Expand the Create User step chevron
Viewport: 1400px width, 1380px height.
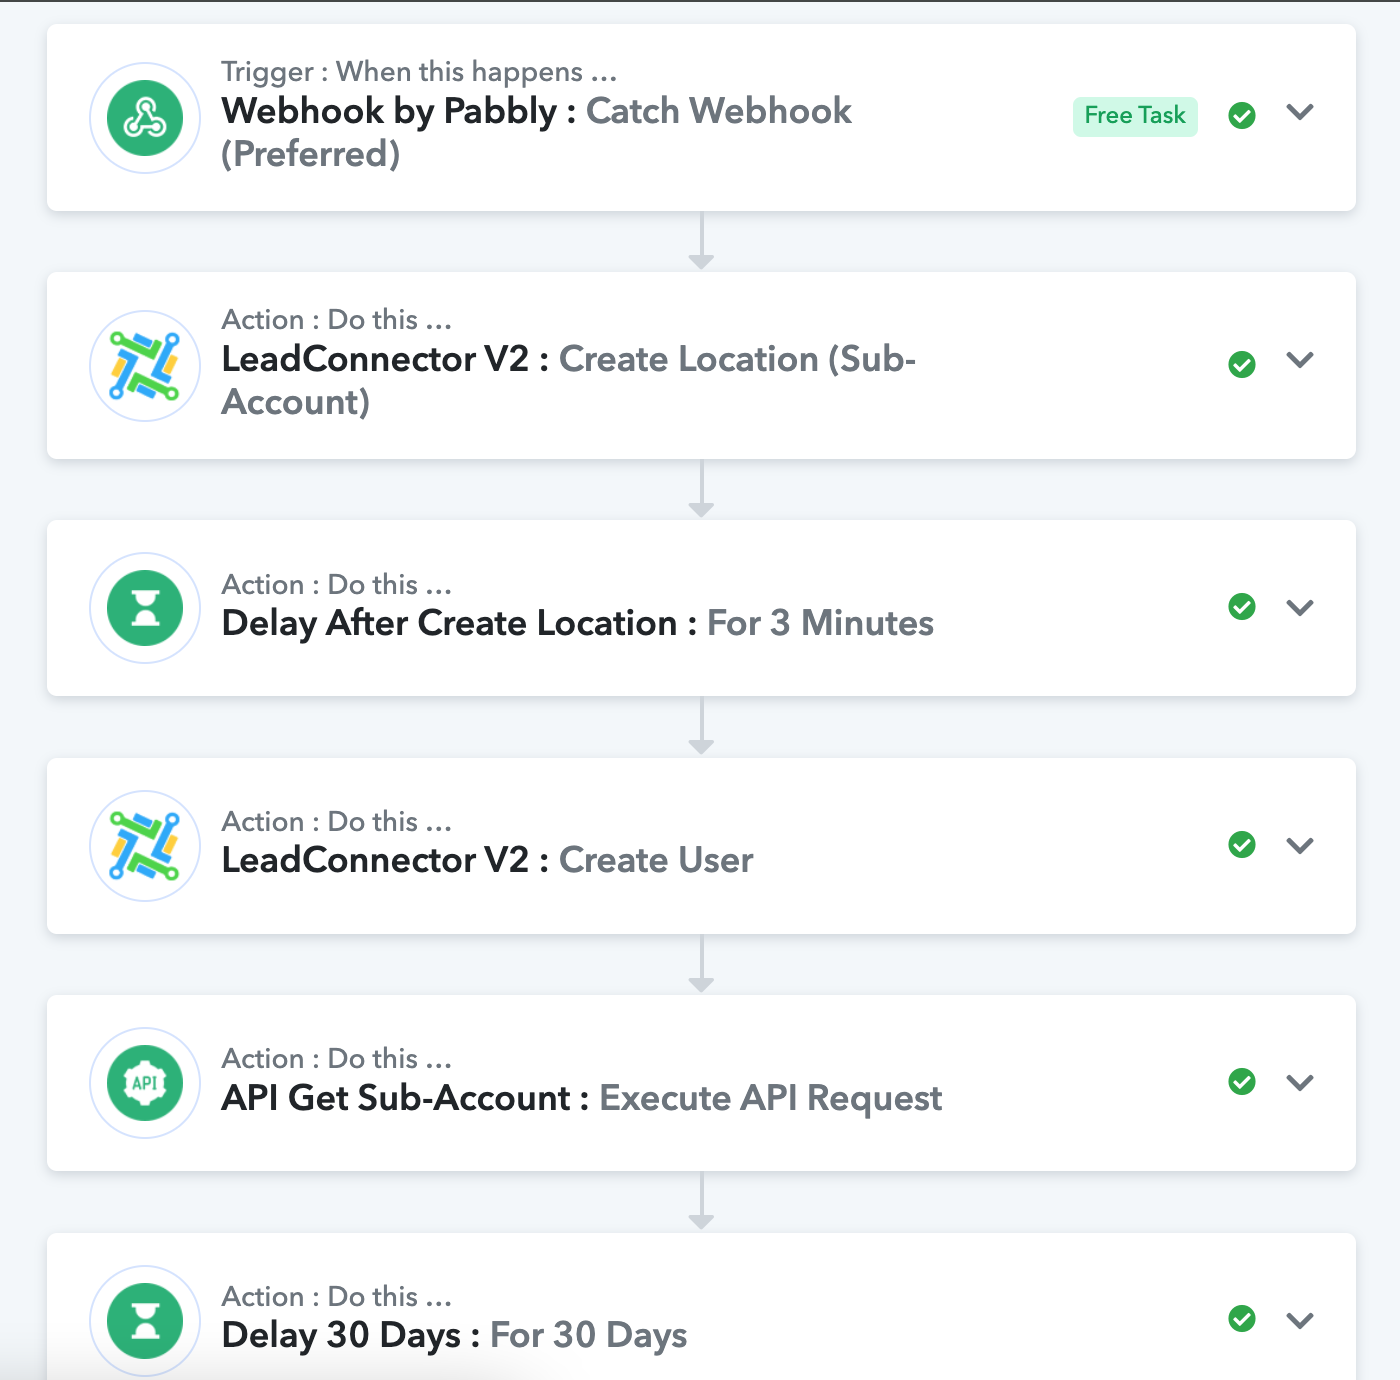pos(1300,846)
